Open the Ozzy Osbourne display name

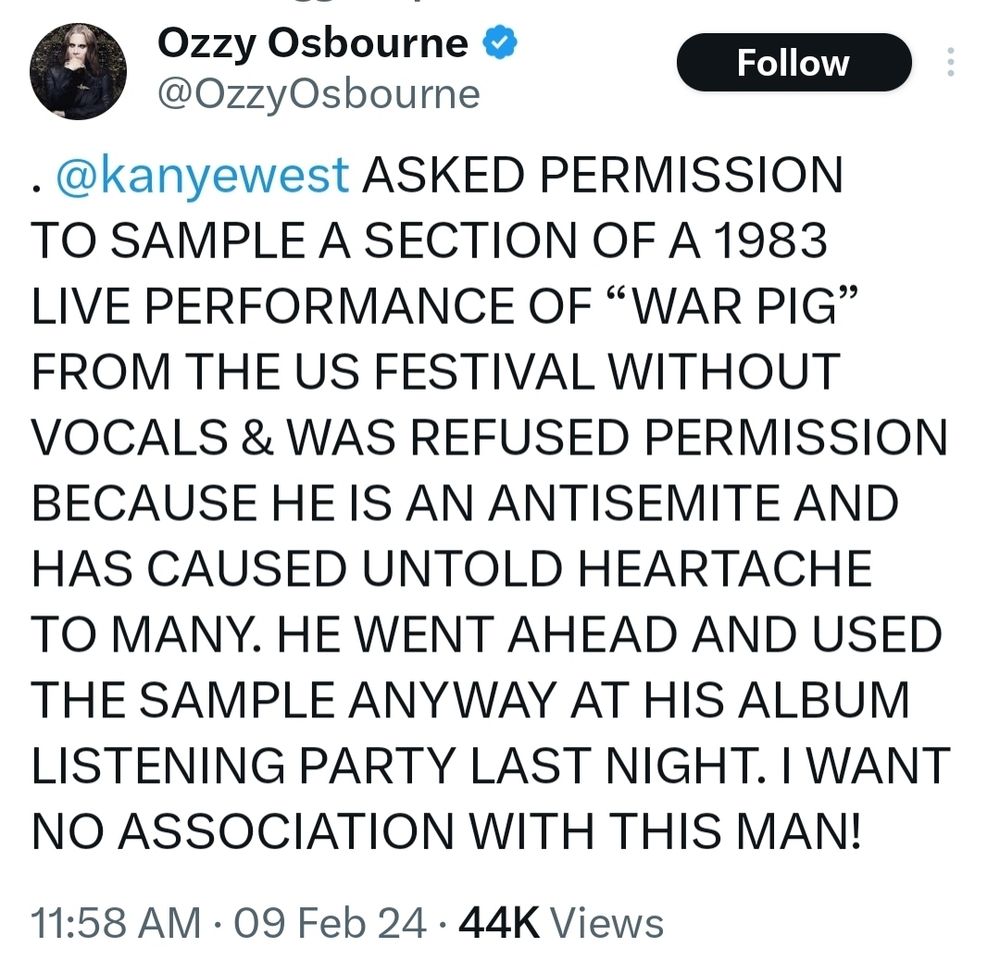pyautogui.click(x=312, y=43)
